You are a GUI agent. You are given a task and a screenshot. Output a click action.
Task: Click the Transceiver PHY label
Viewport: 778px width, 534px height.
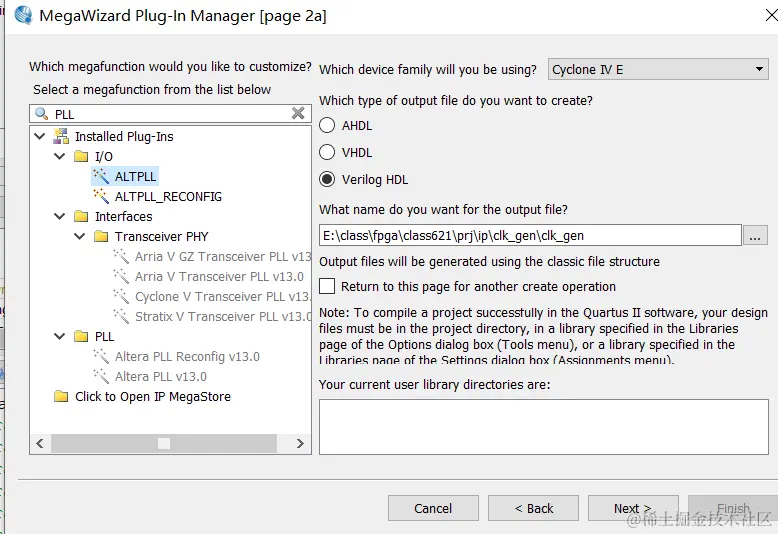pyautogui.click(x=161, y=236)
